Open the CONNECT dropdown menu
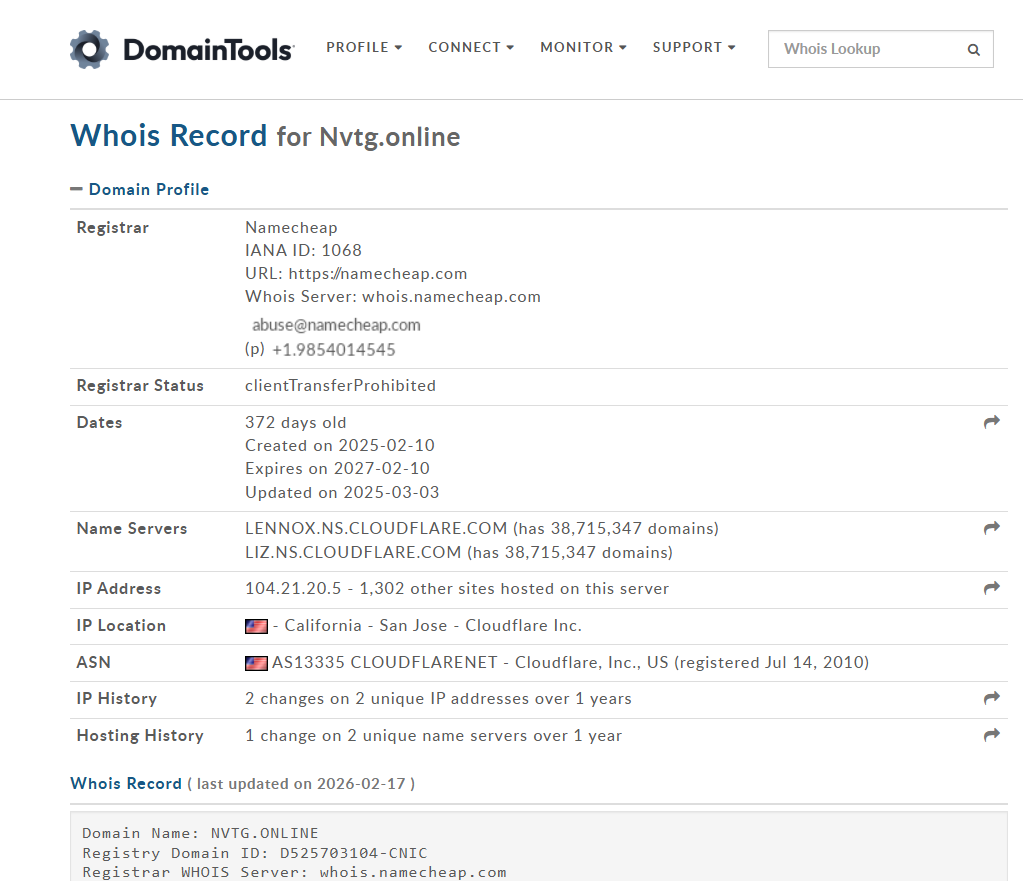Screen dimensions: 1023x881 click(x=471, y=48)
